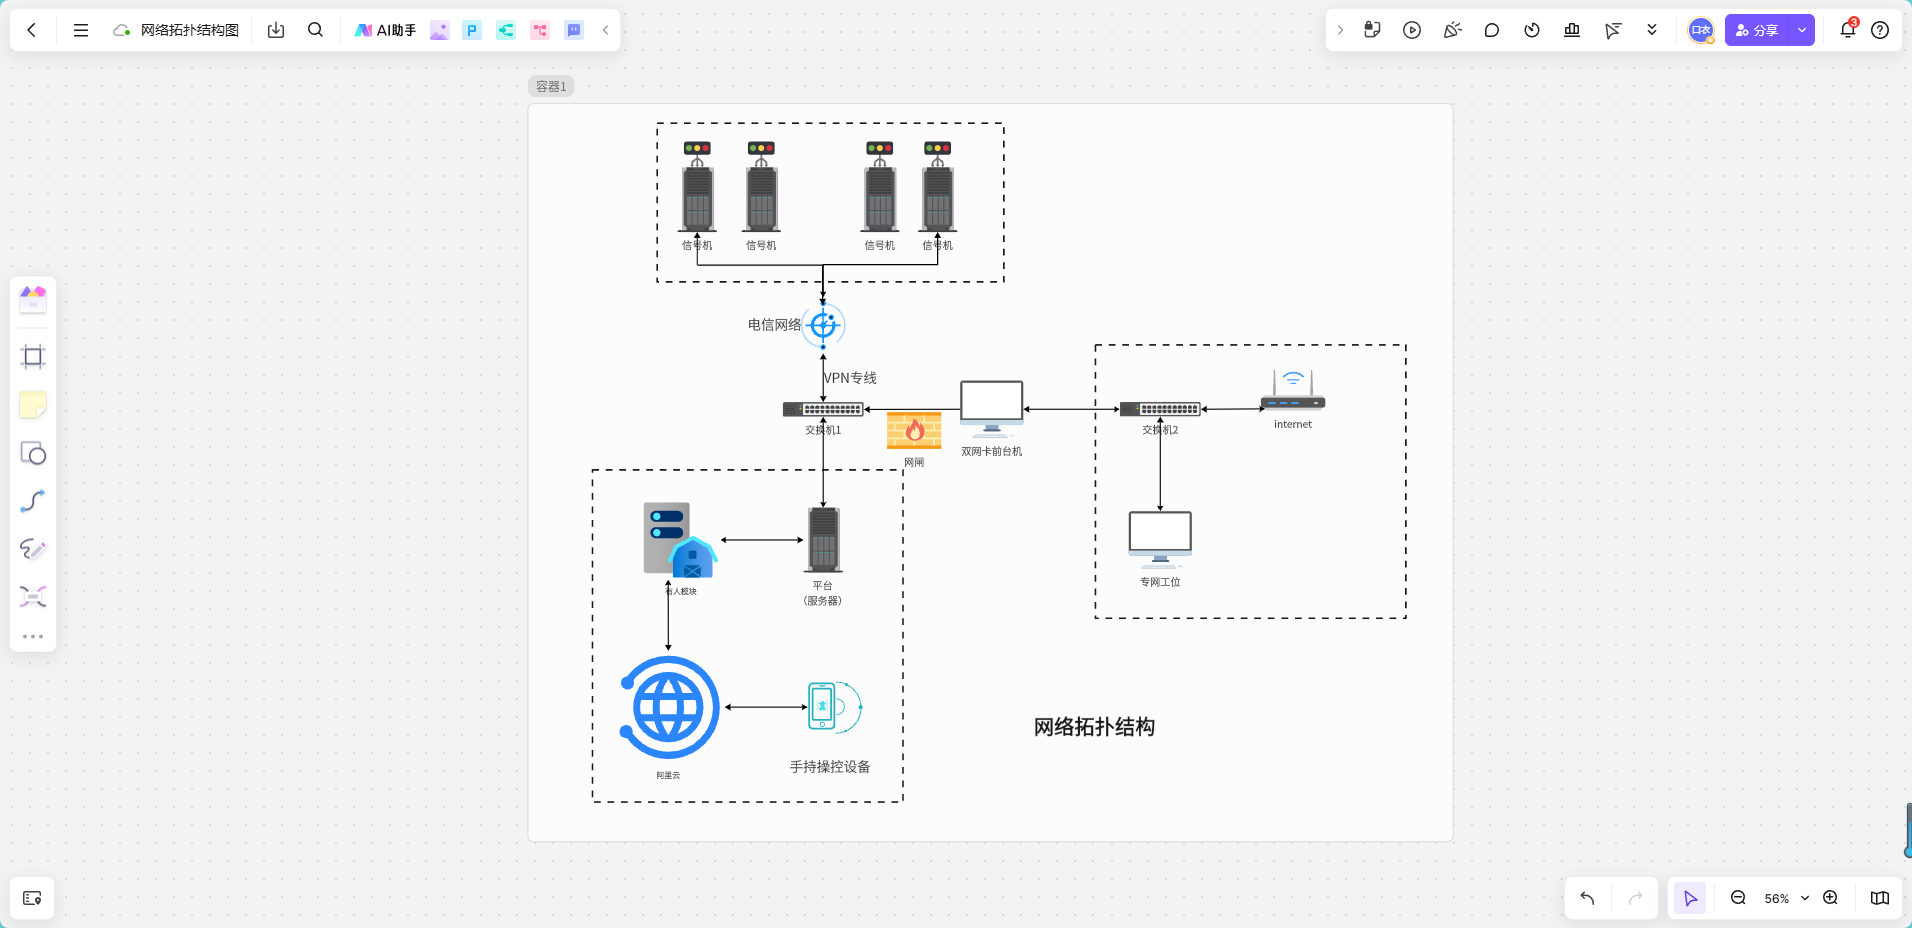Expand the right toolbar chevron
The width and height of the screenshot is (1912, 928).
1340,30
